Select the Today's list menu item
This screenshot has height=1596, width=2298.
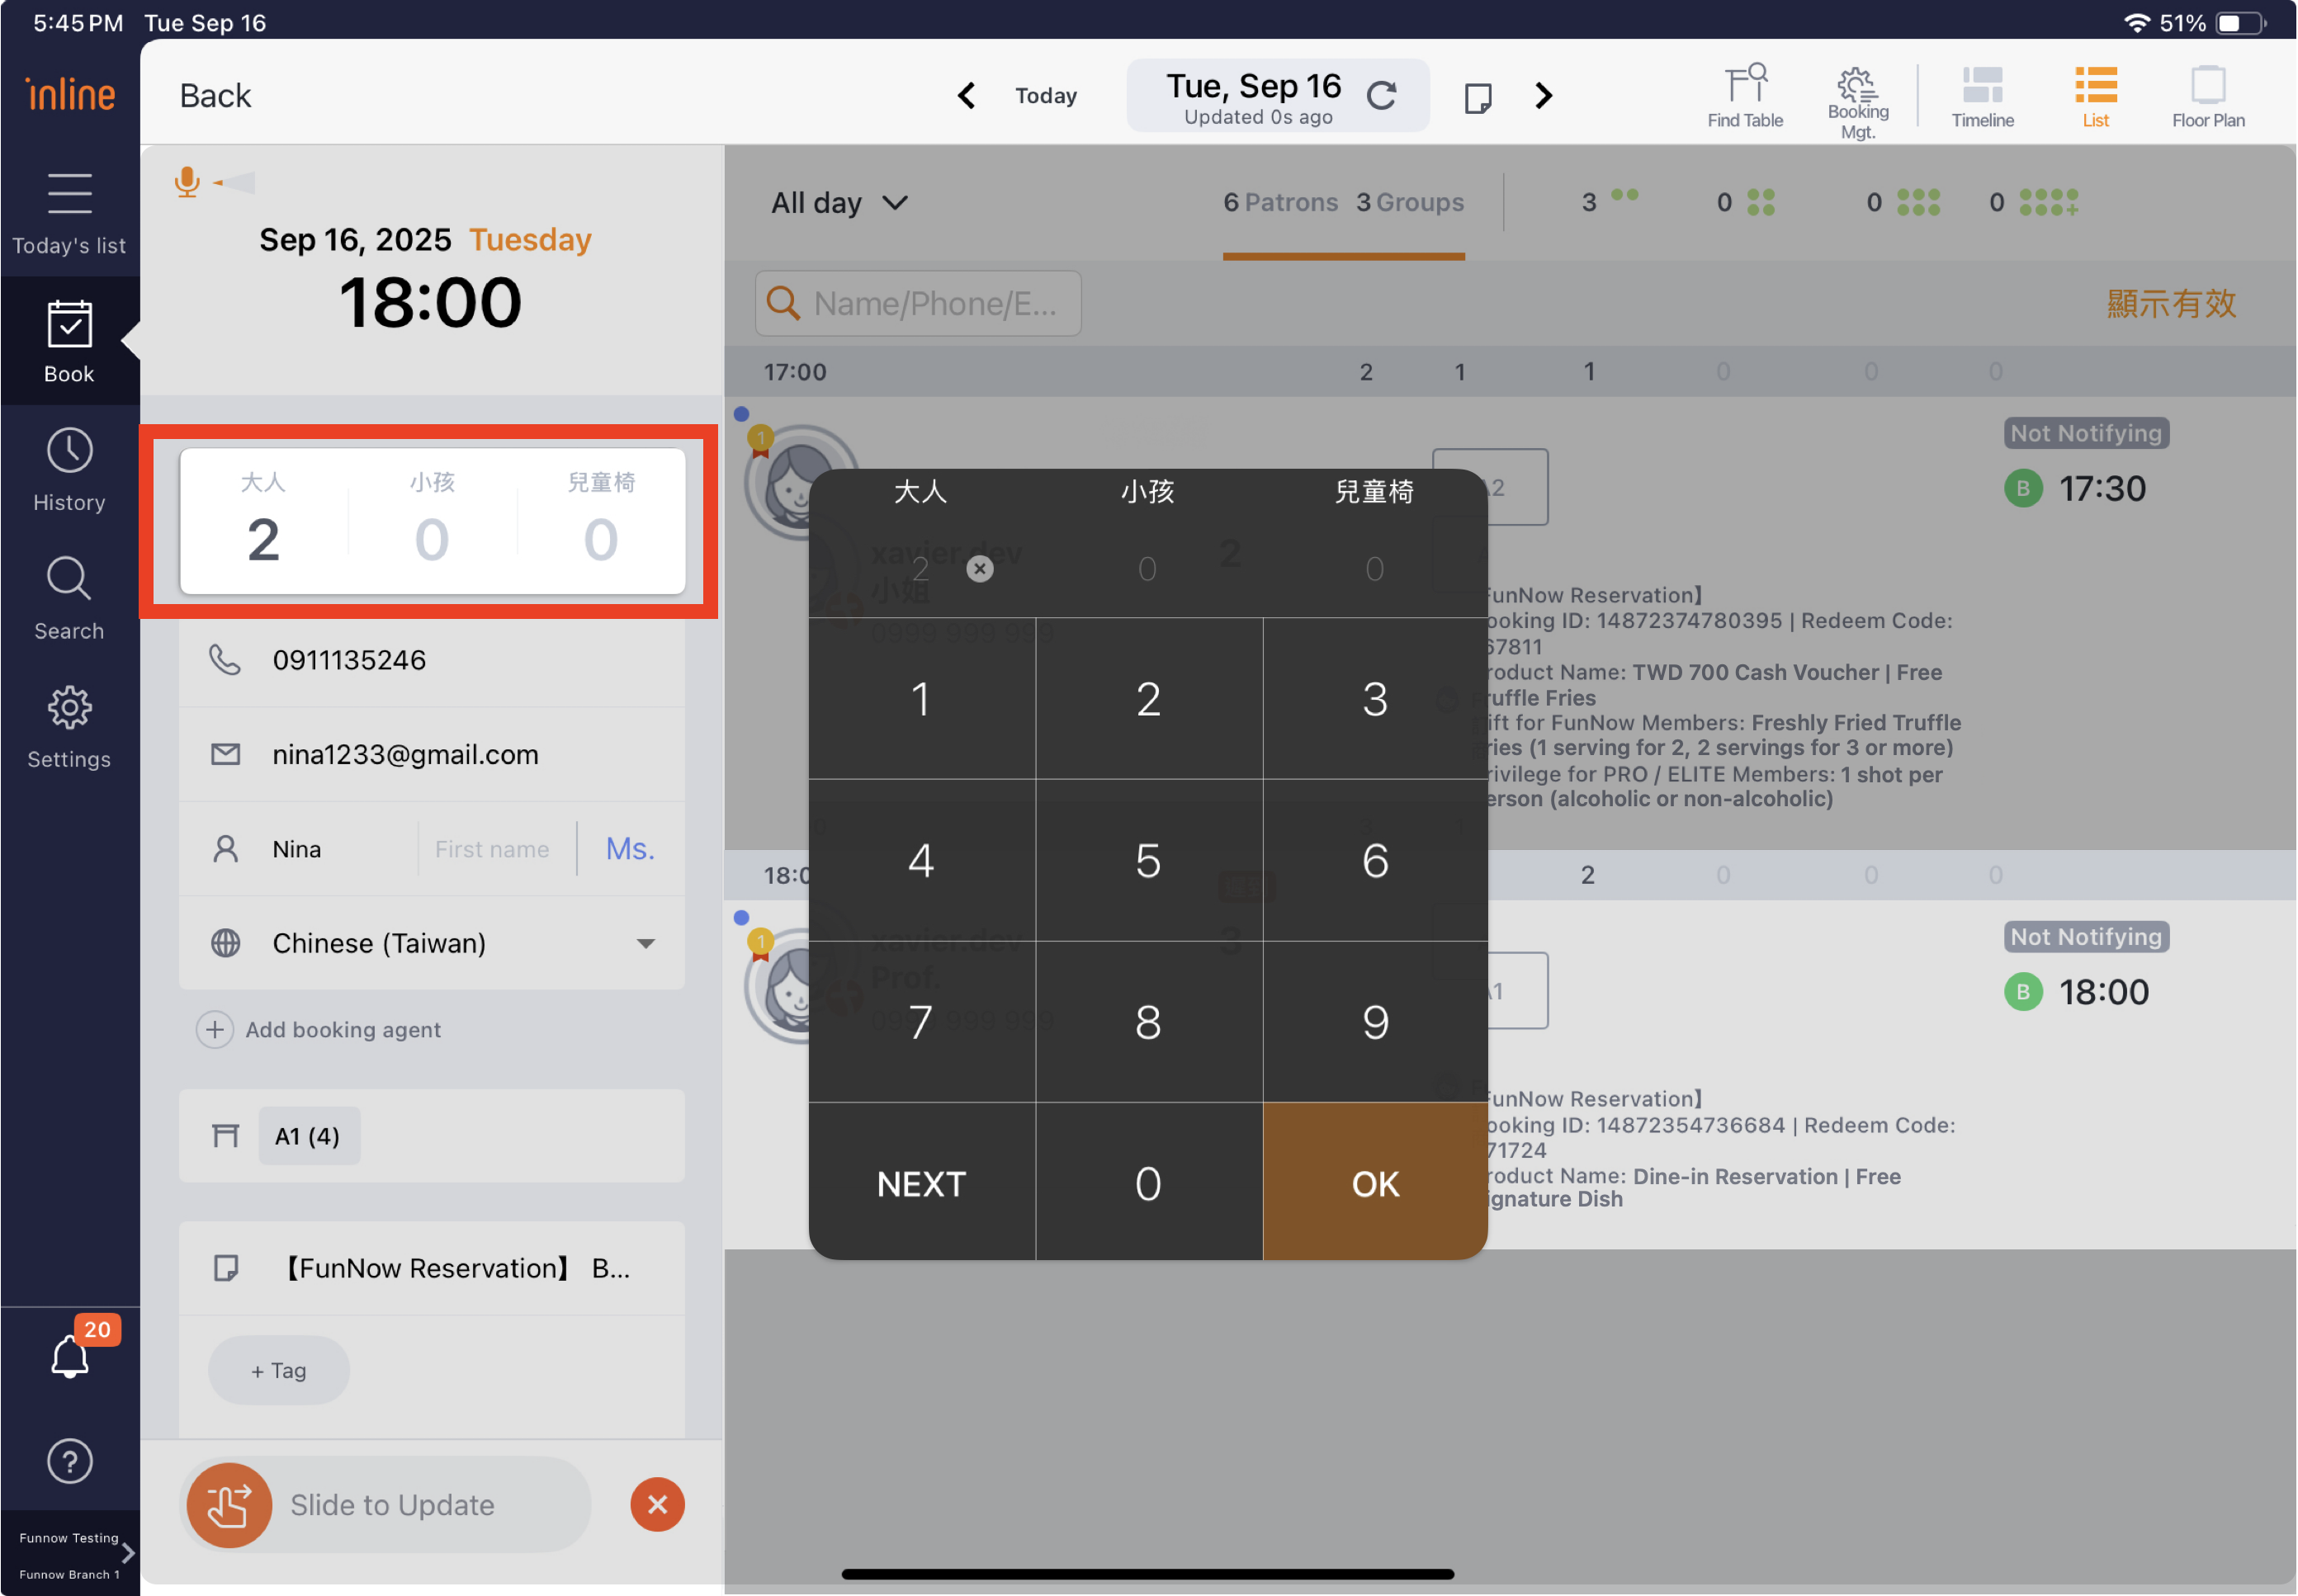(69, 213)
